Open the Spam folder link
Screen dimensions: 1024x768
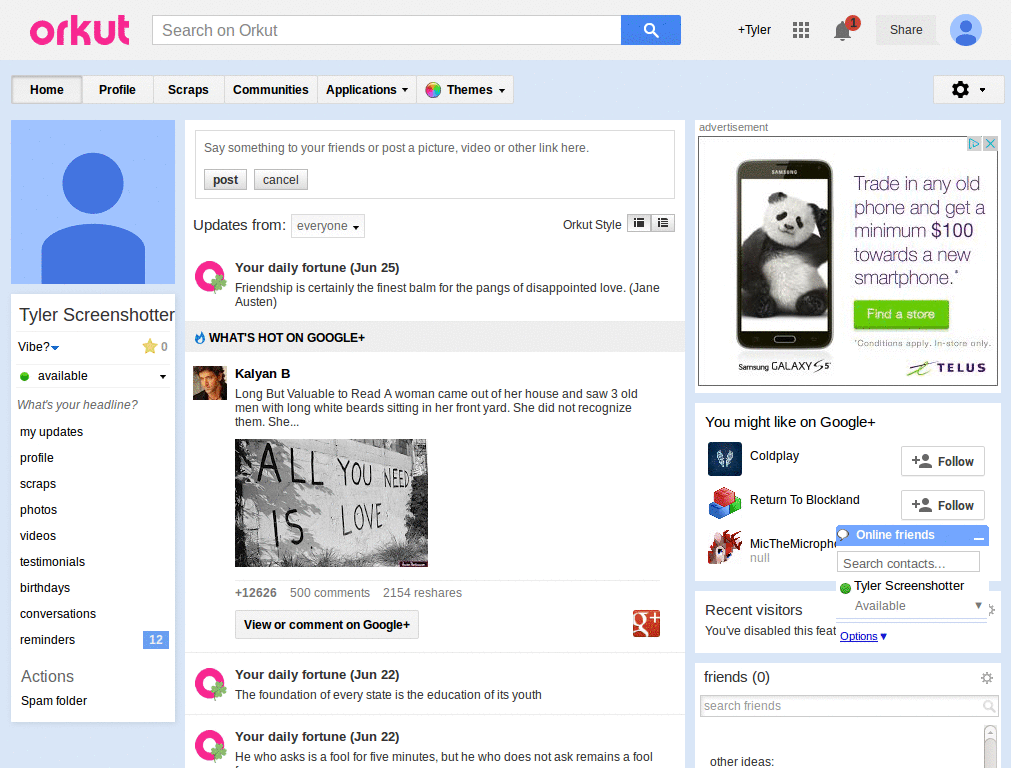[x=54, y=701]
